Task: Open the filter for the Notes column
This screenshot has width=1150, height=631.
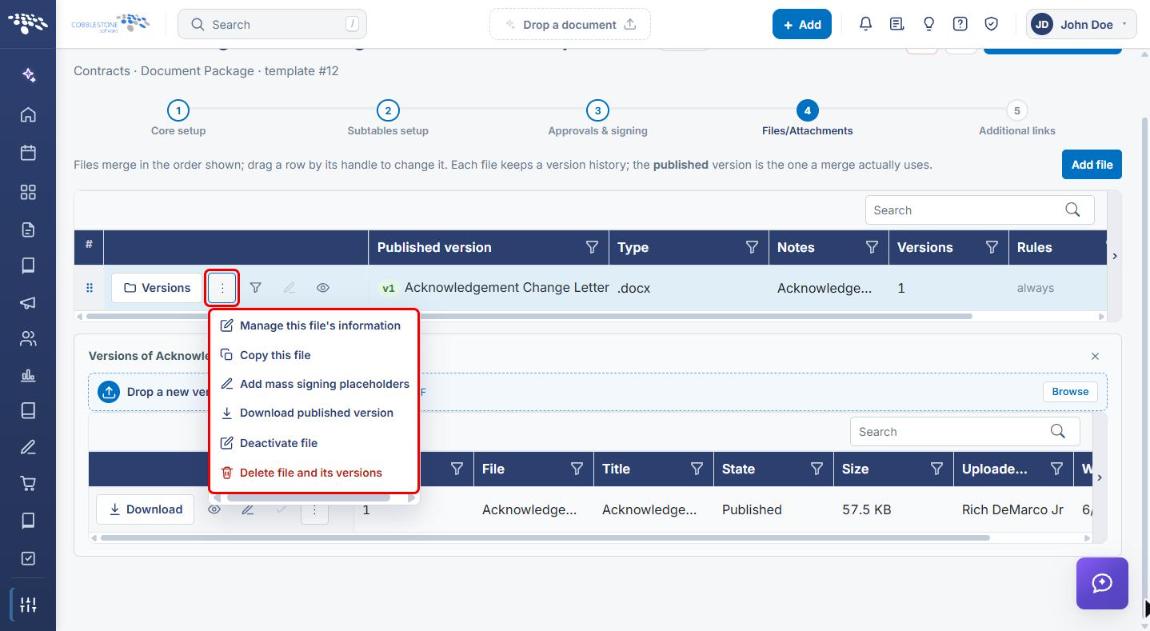Action: point(872,247)
